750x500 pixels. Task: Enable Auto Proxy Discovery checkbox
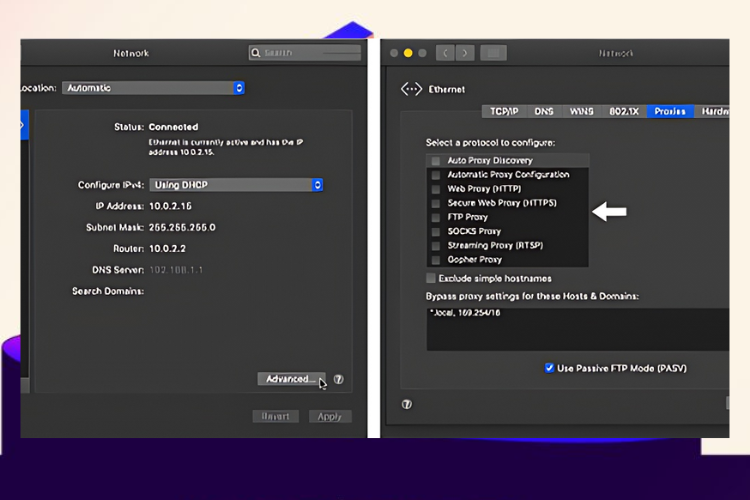tap(436, 161)
